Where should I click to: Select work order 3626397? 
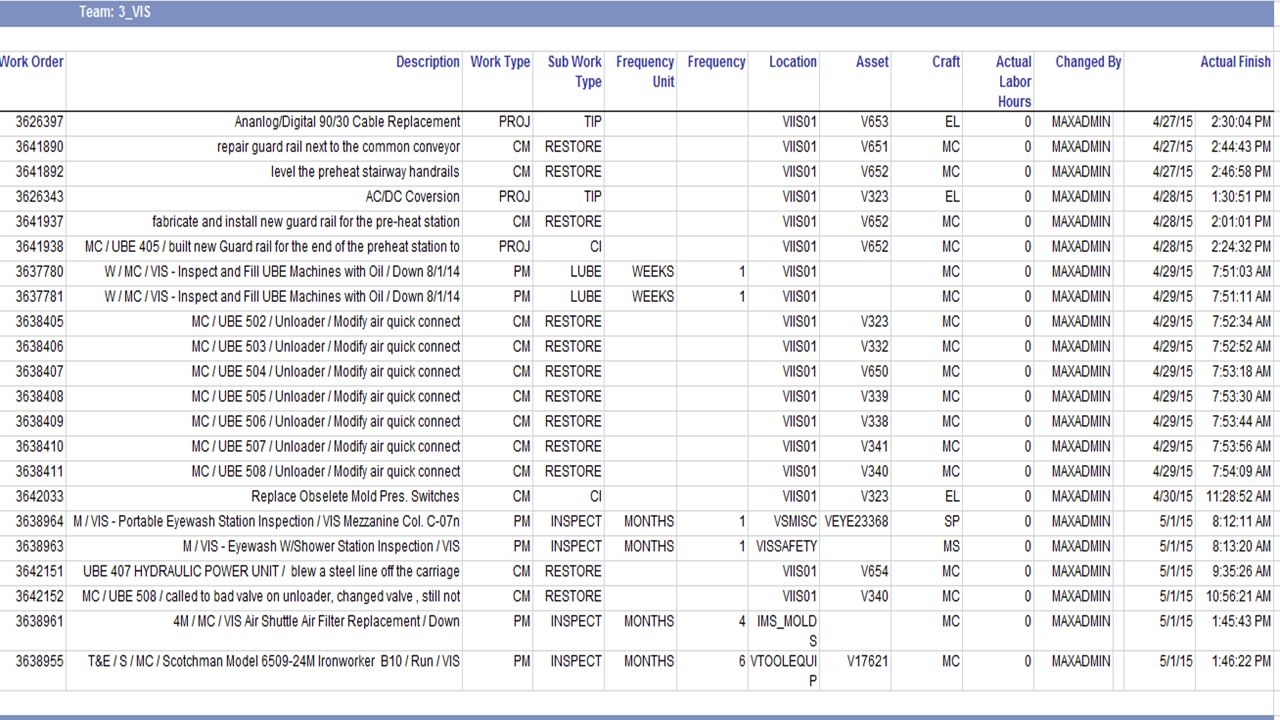(x=40, y=122)
